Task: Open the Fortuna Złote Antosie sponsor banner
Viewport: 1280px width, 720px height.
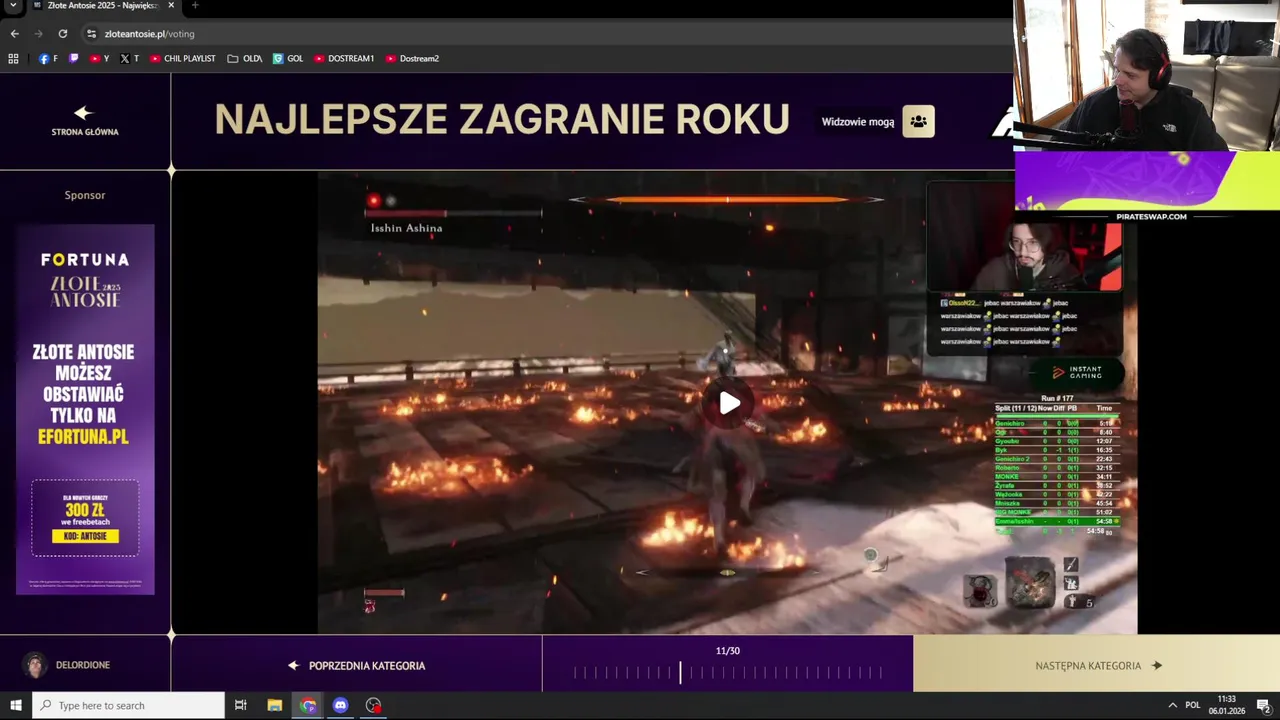Action: click(x=85, y=409)
